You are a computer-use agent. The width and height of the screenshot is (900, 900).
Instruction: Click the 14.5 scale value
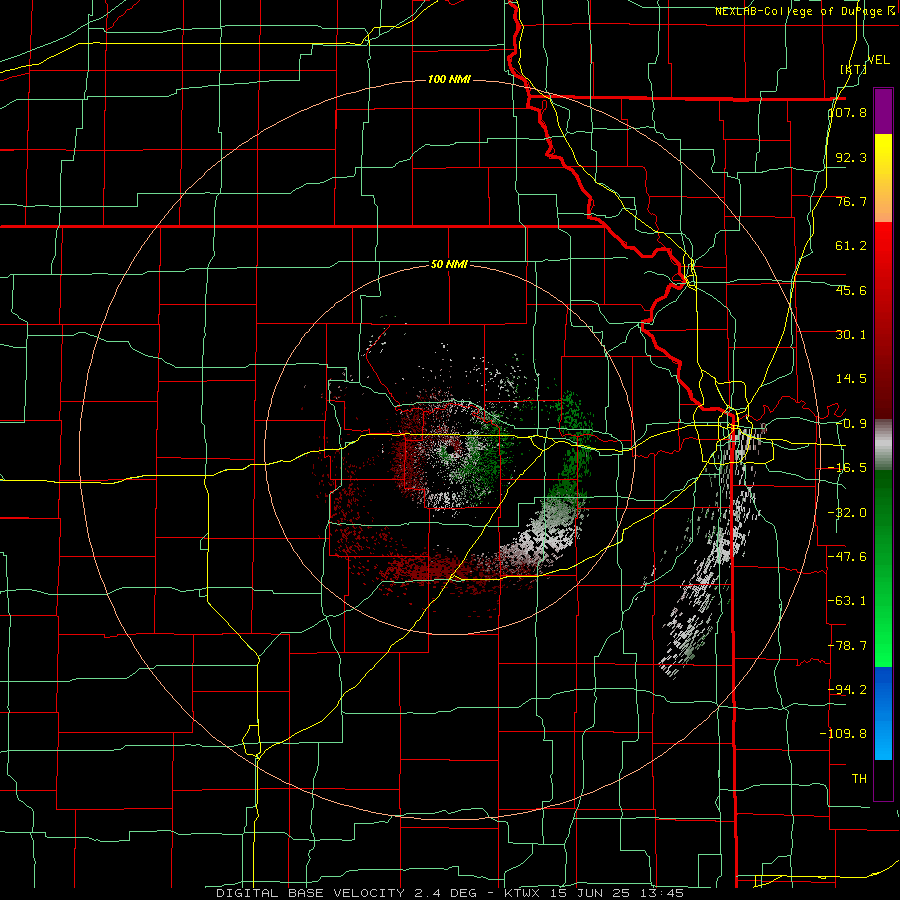click(851, 379)
